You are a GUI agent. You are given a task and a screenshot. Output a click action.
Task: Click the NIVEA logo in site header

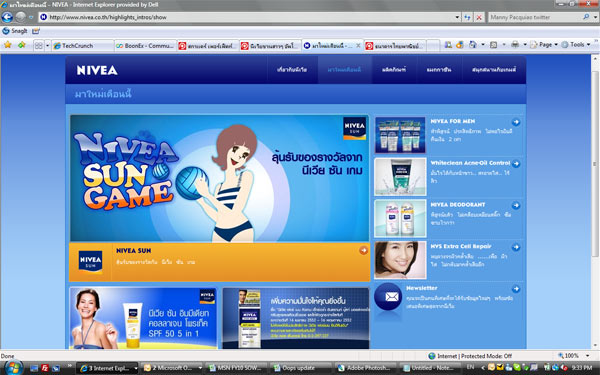(97, 70)
